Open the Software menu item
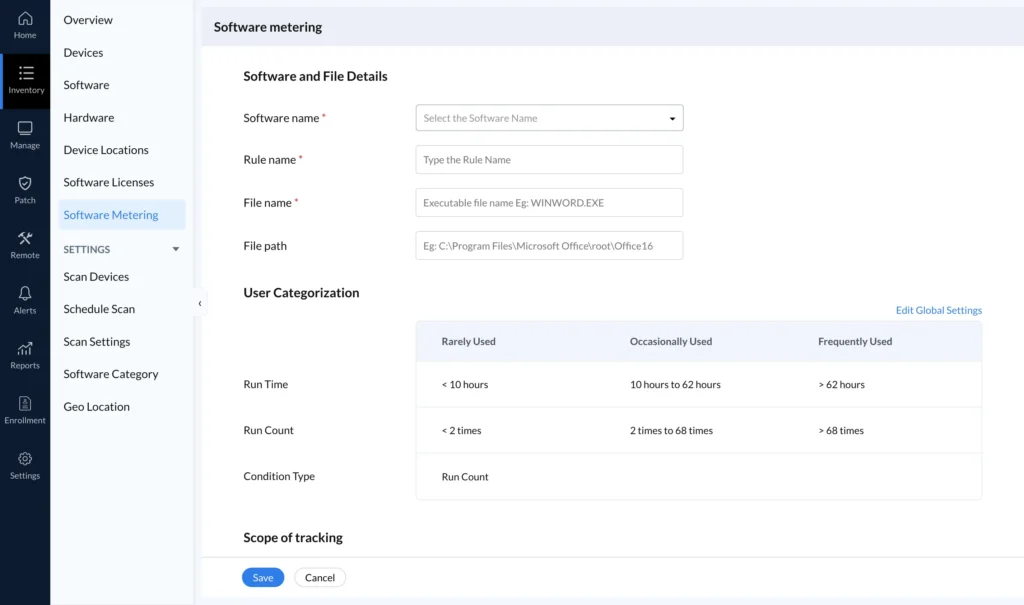 point(86,85)
